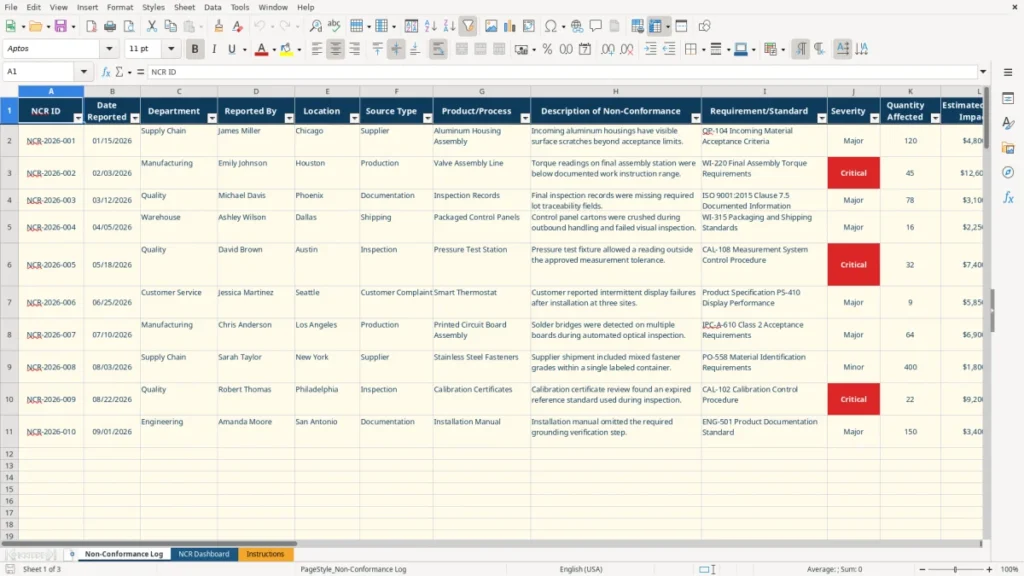Click the Merge and Center Cells icon
This screenshot has width=1024, height=576.
(x=462, y=49)
